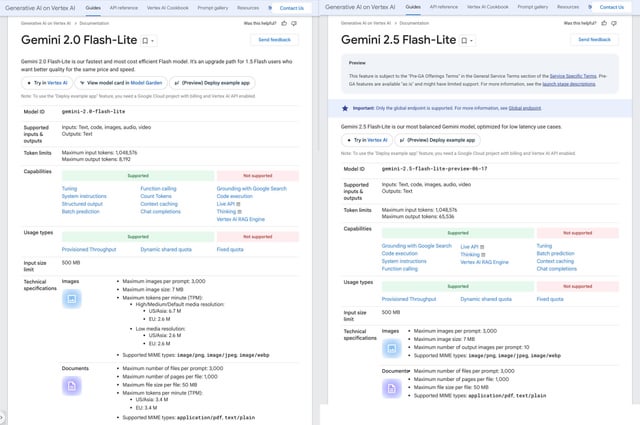Open Chat completions link on Gemini 2.0 page
640x425 pixels.
[x=160, y=211]
